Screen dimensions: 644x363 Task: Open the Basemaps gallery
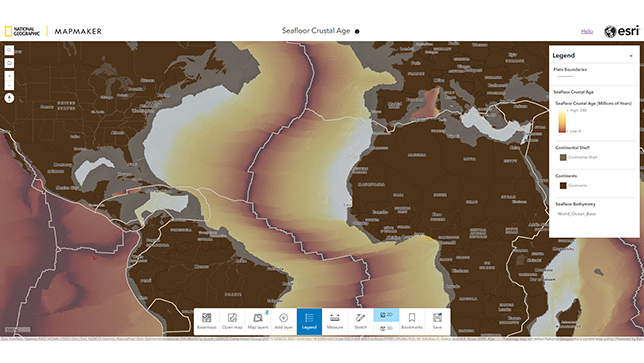(207, 322)
